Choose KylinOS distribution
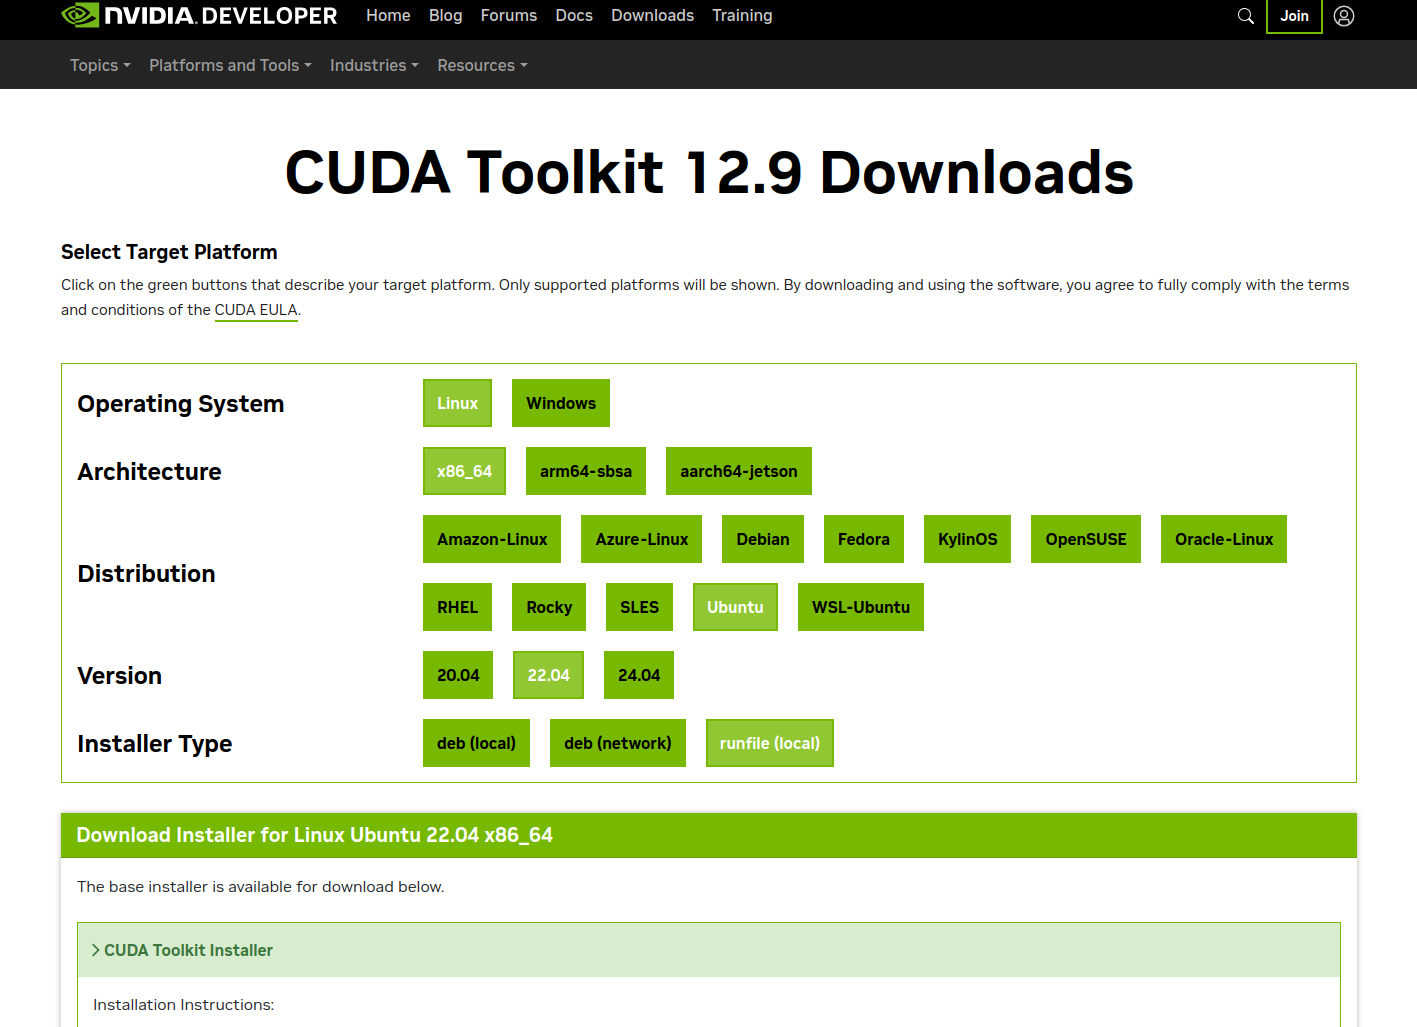Screen dimensions: 1417x1027 coord(967,539)
